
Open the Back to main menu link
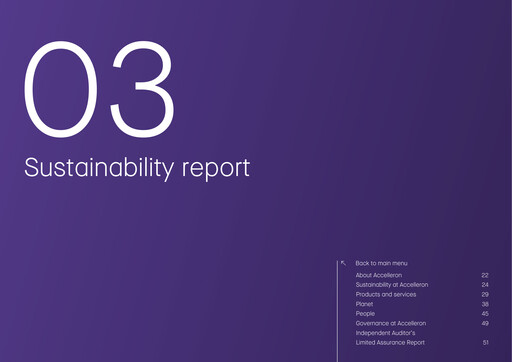point(381,263)
